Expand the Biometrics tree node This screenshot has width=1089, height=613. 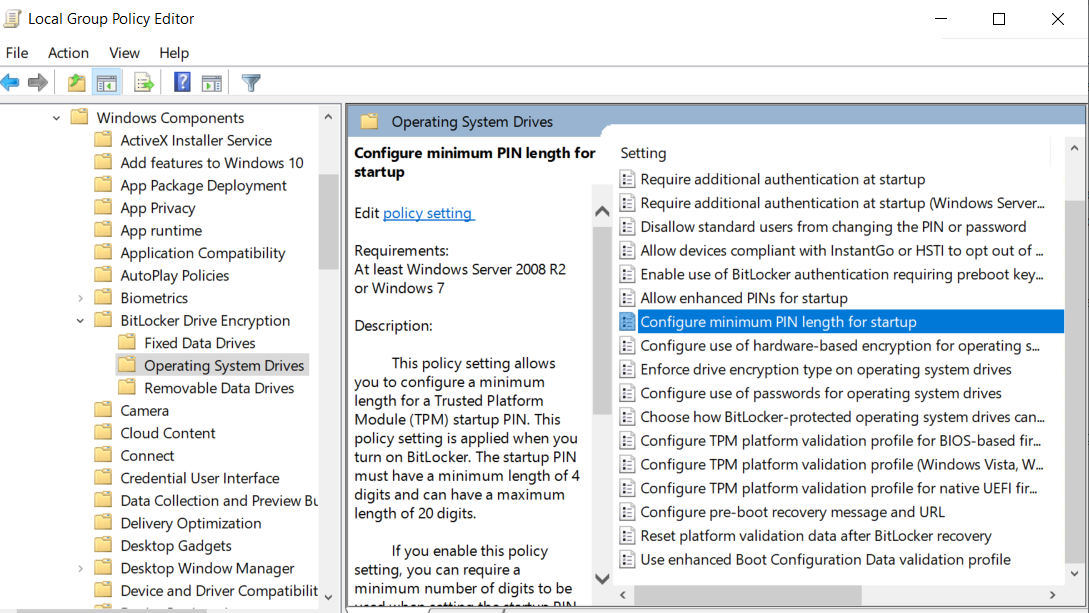pos(80,297)
